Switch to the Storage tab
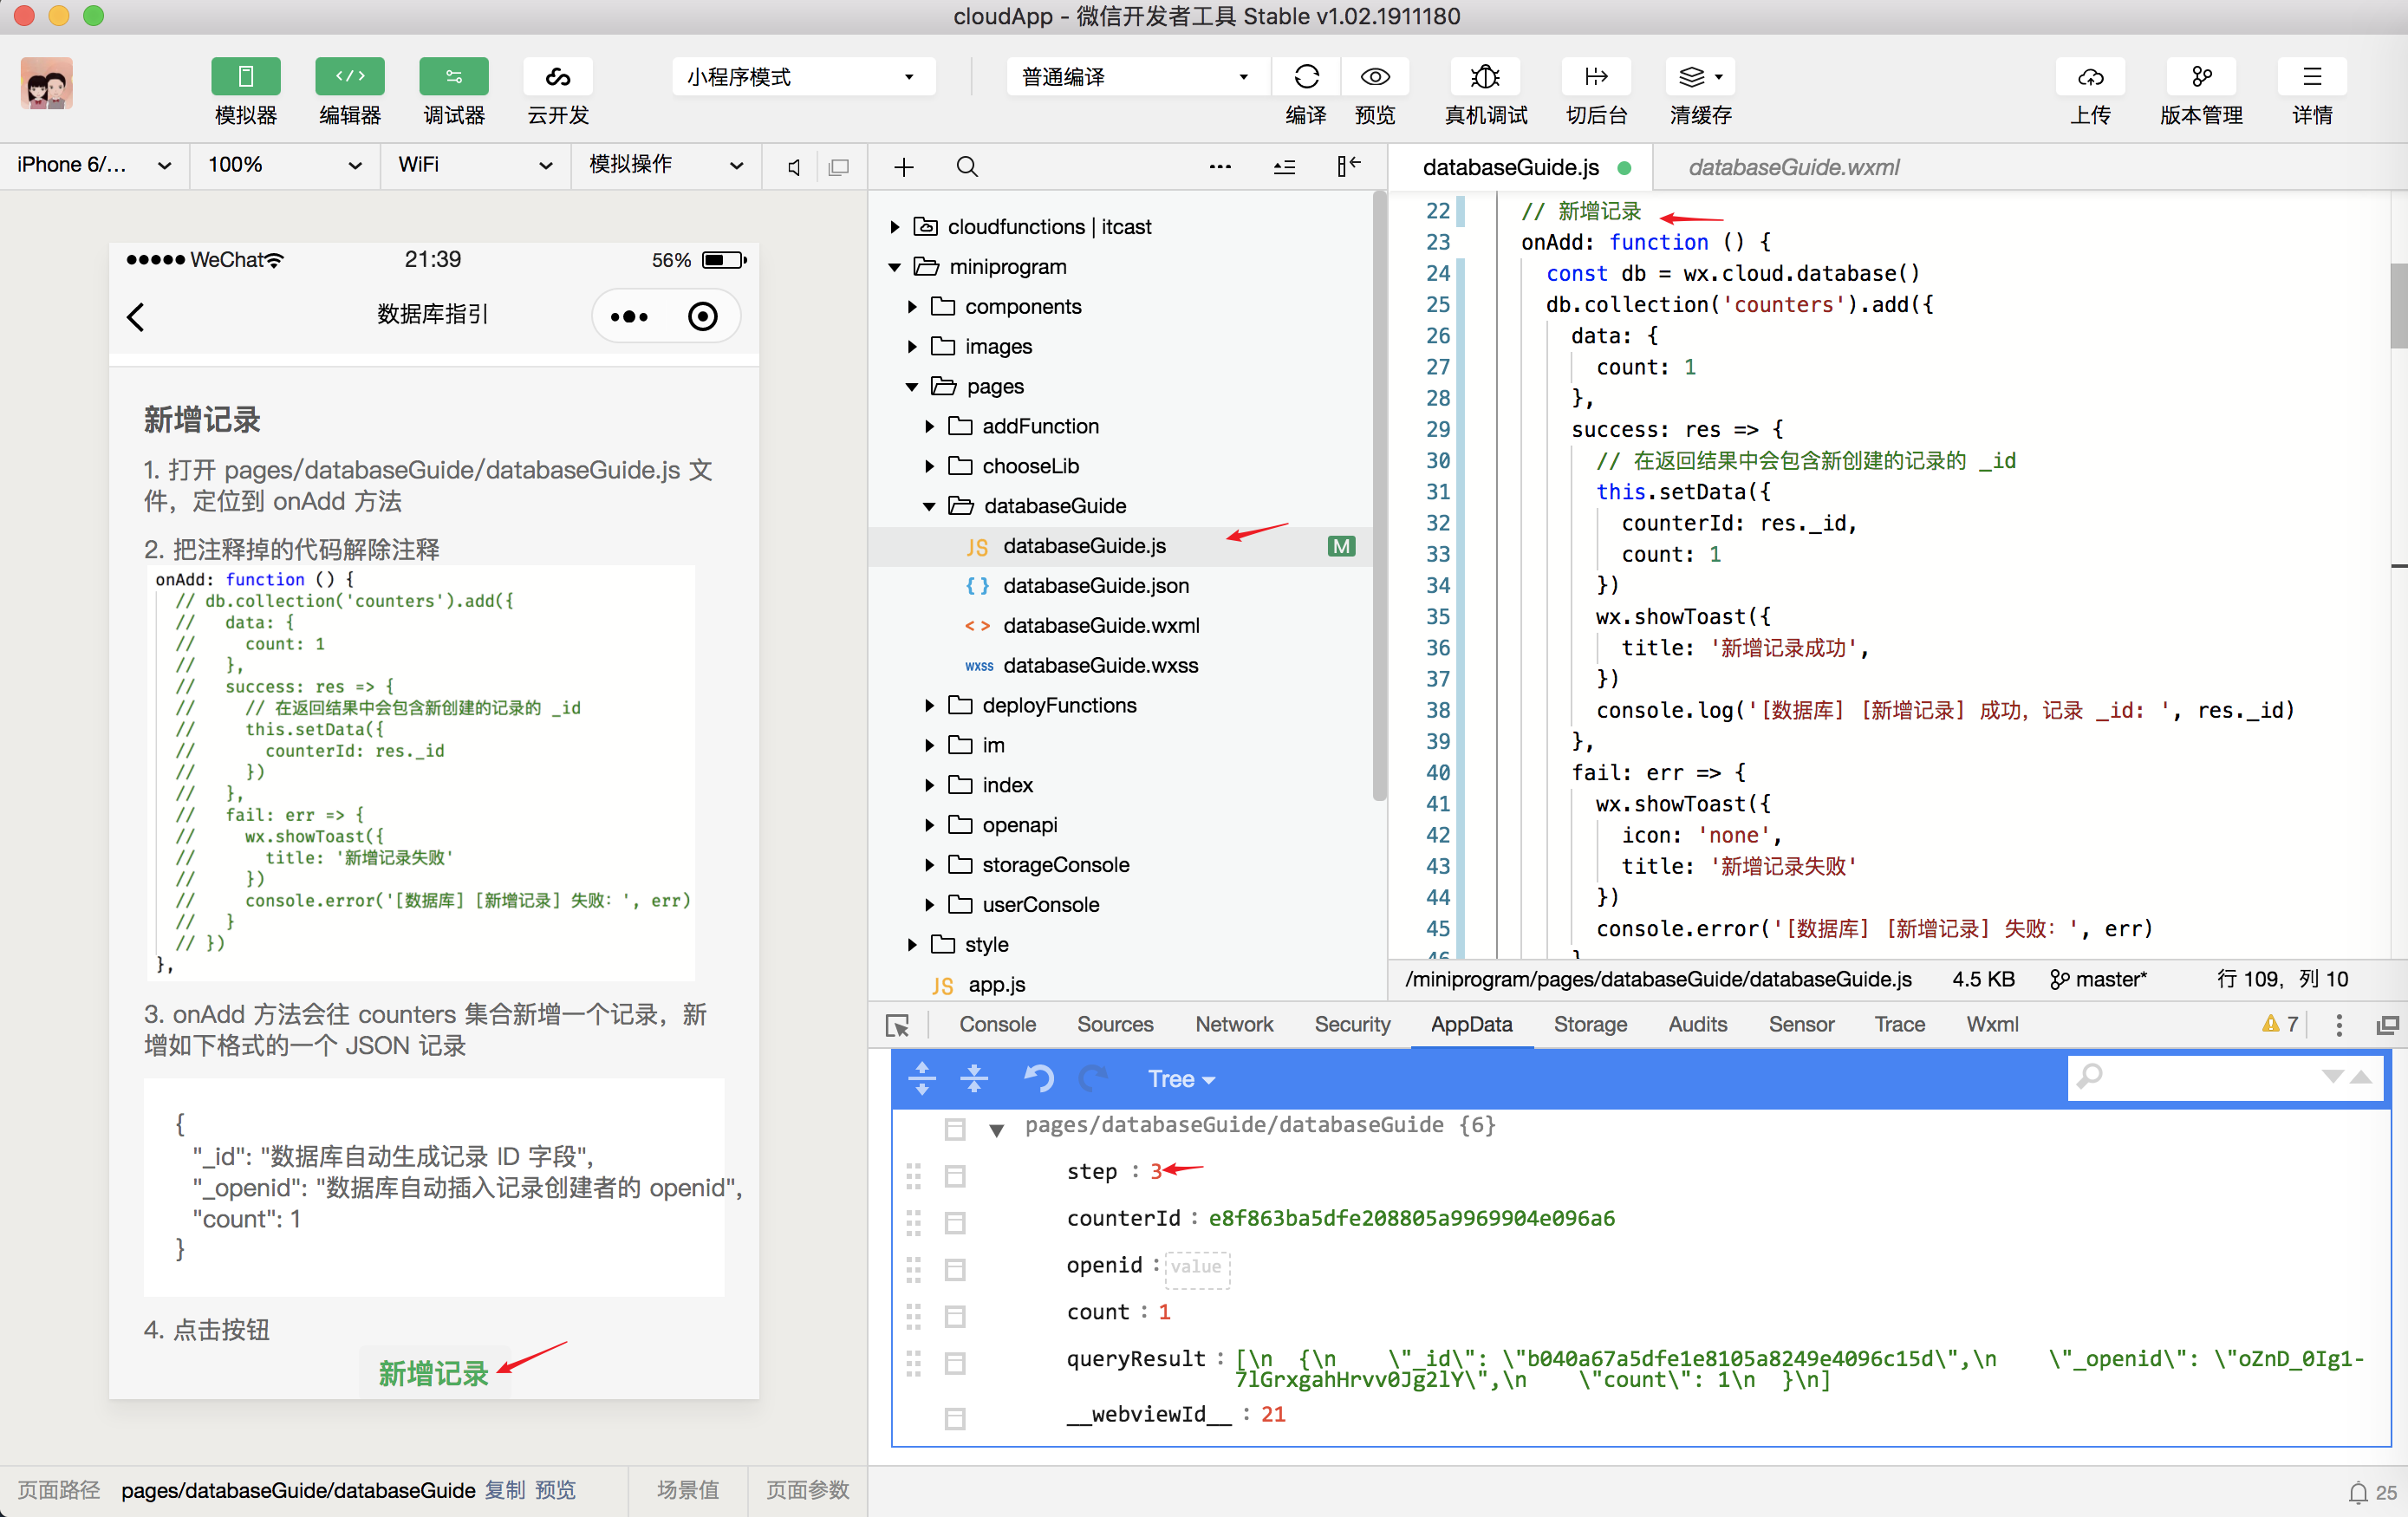The image size is (2408, 1517). pyautogui.click(x=1590, y=1025)
